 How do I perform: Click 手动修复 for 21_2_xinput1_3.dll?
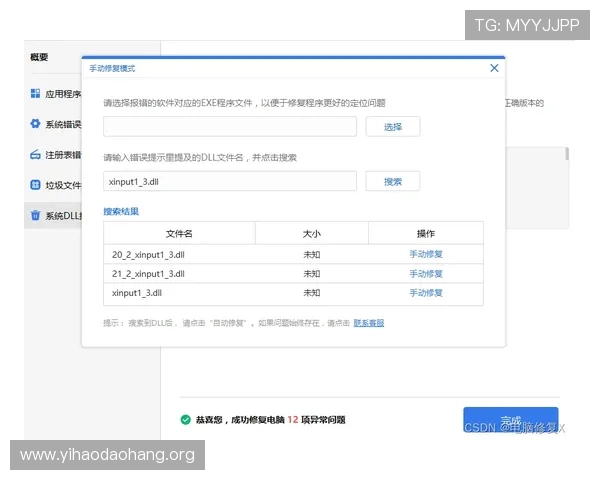pos(426,274)
